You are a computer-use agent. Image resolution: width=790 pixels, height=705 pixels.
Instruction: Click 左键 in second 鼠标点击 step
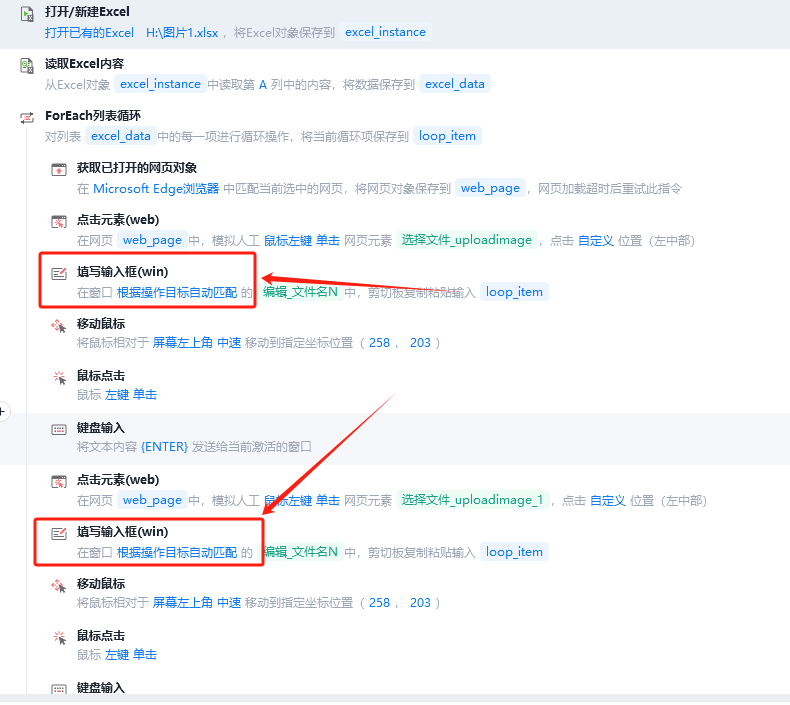117,655
